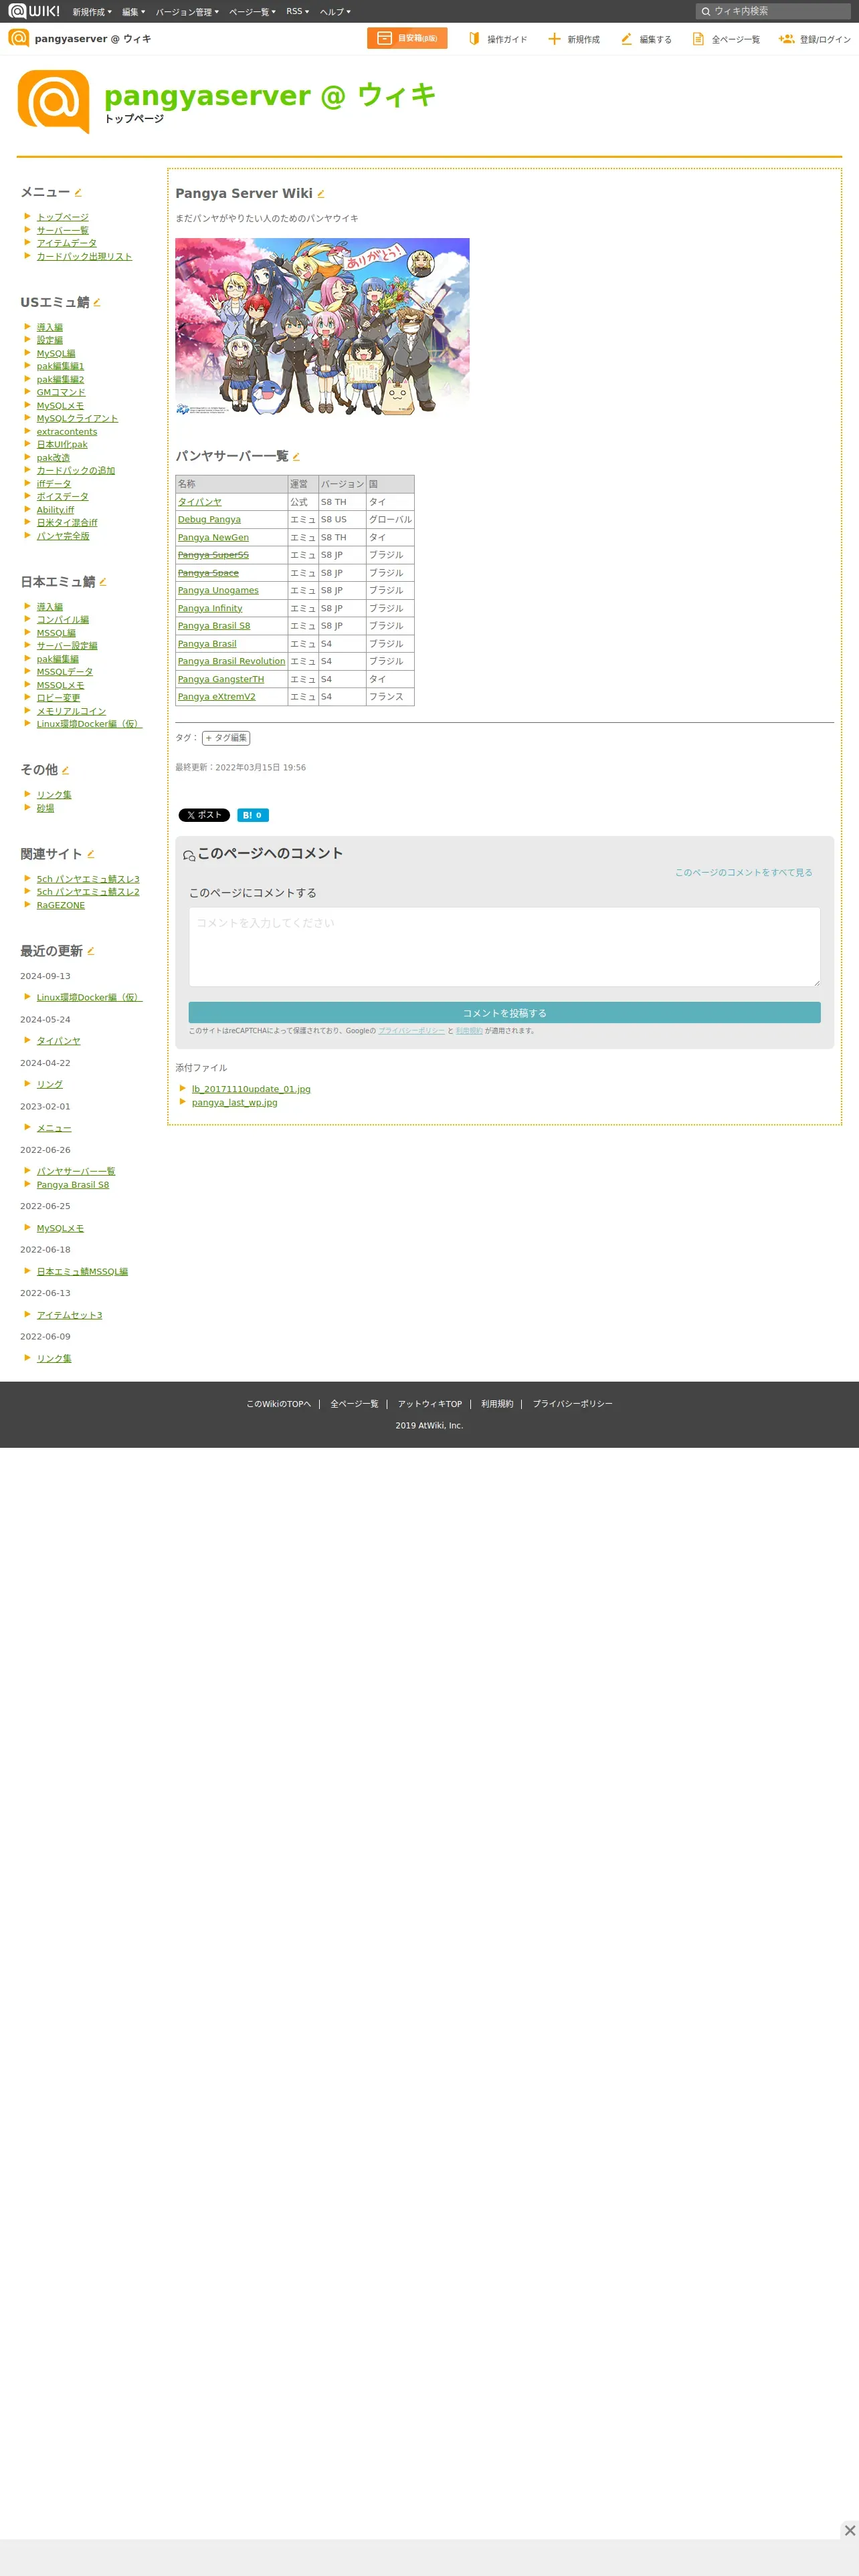
Task: Expand the RSS dropdown menu
Action: click(x=298, y=12)
